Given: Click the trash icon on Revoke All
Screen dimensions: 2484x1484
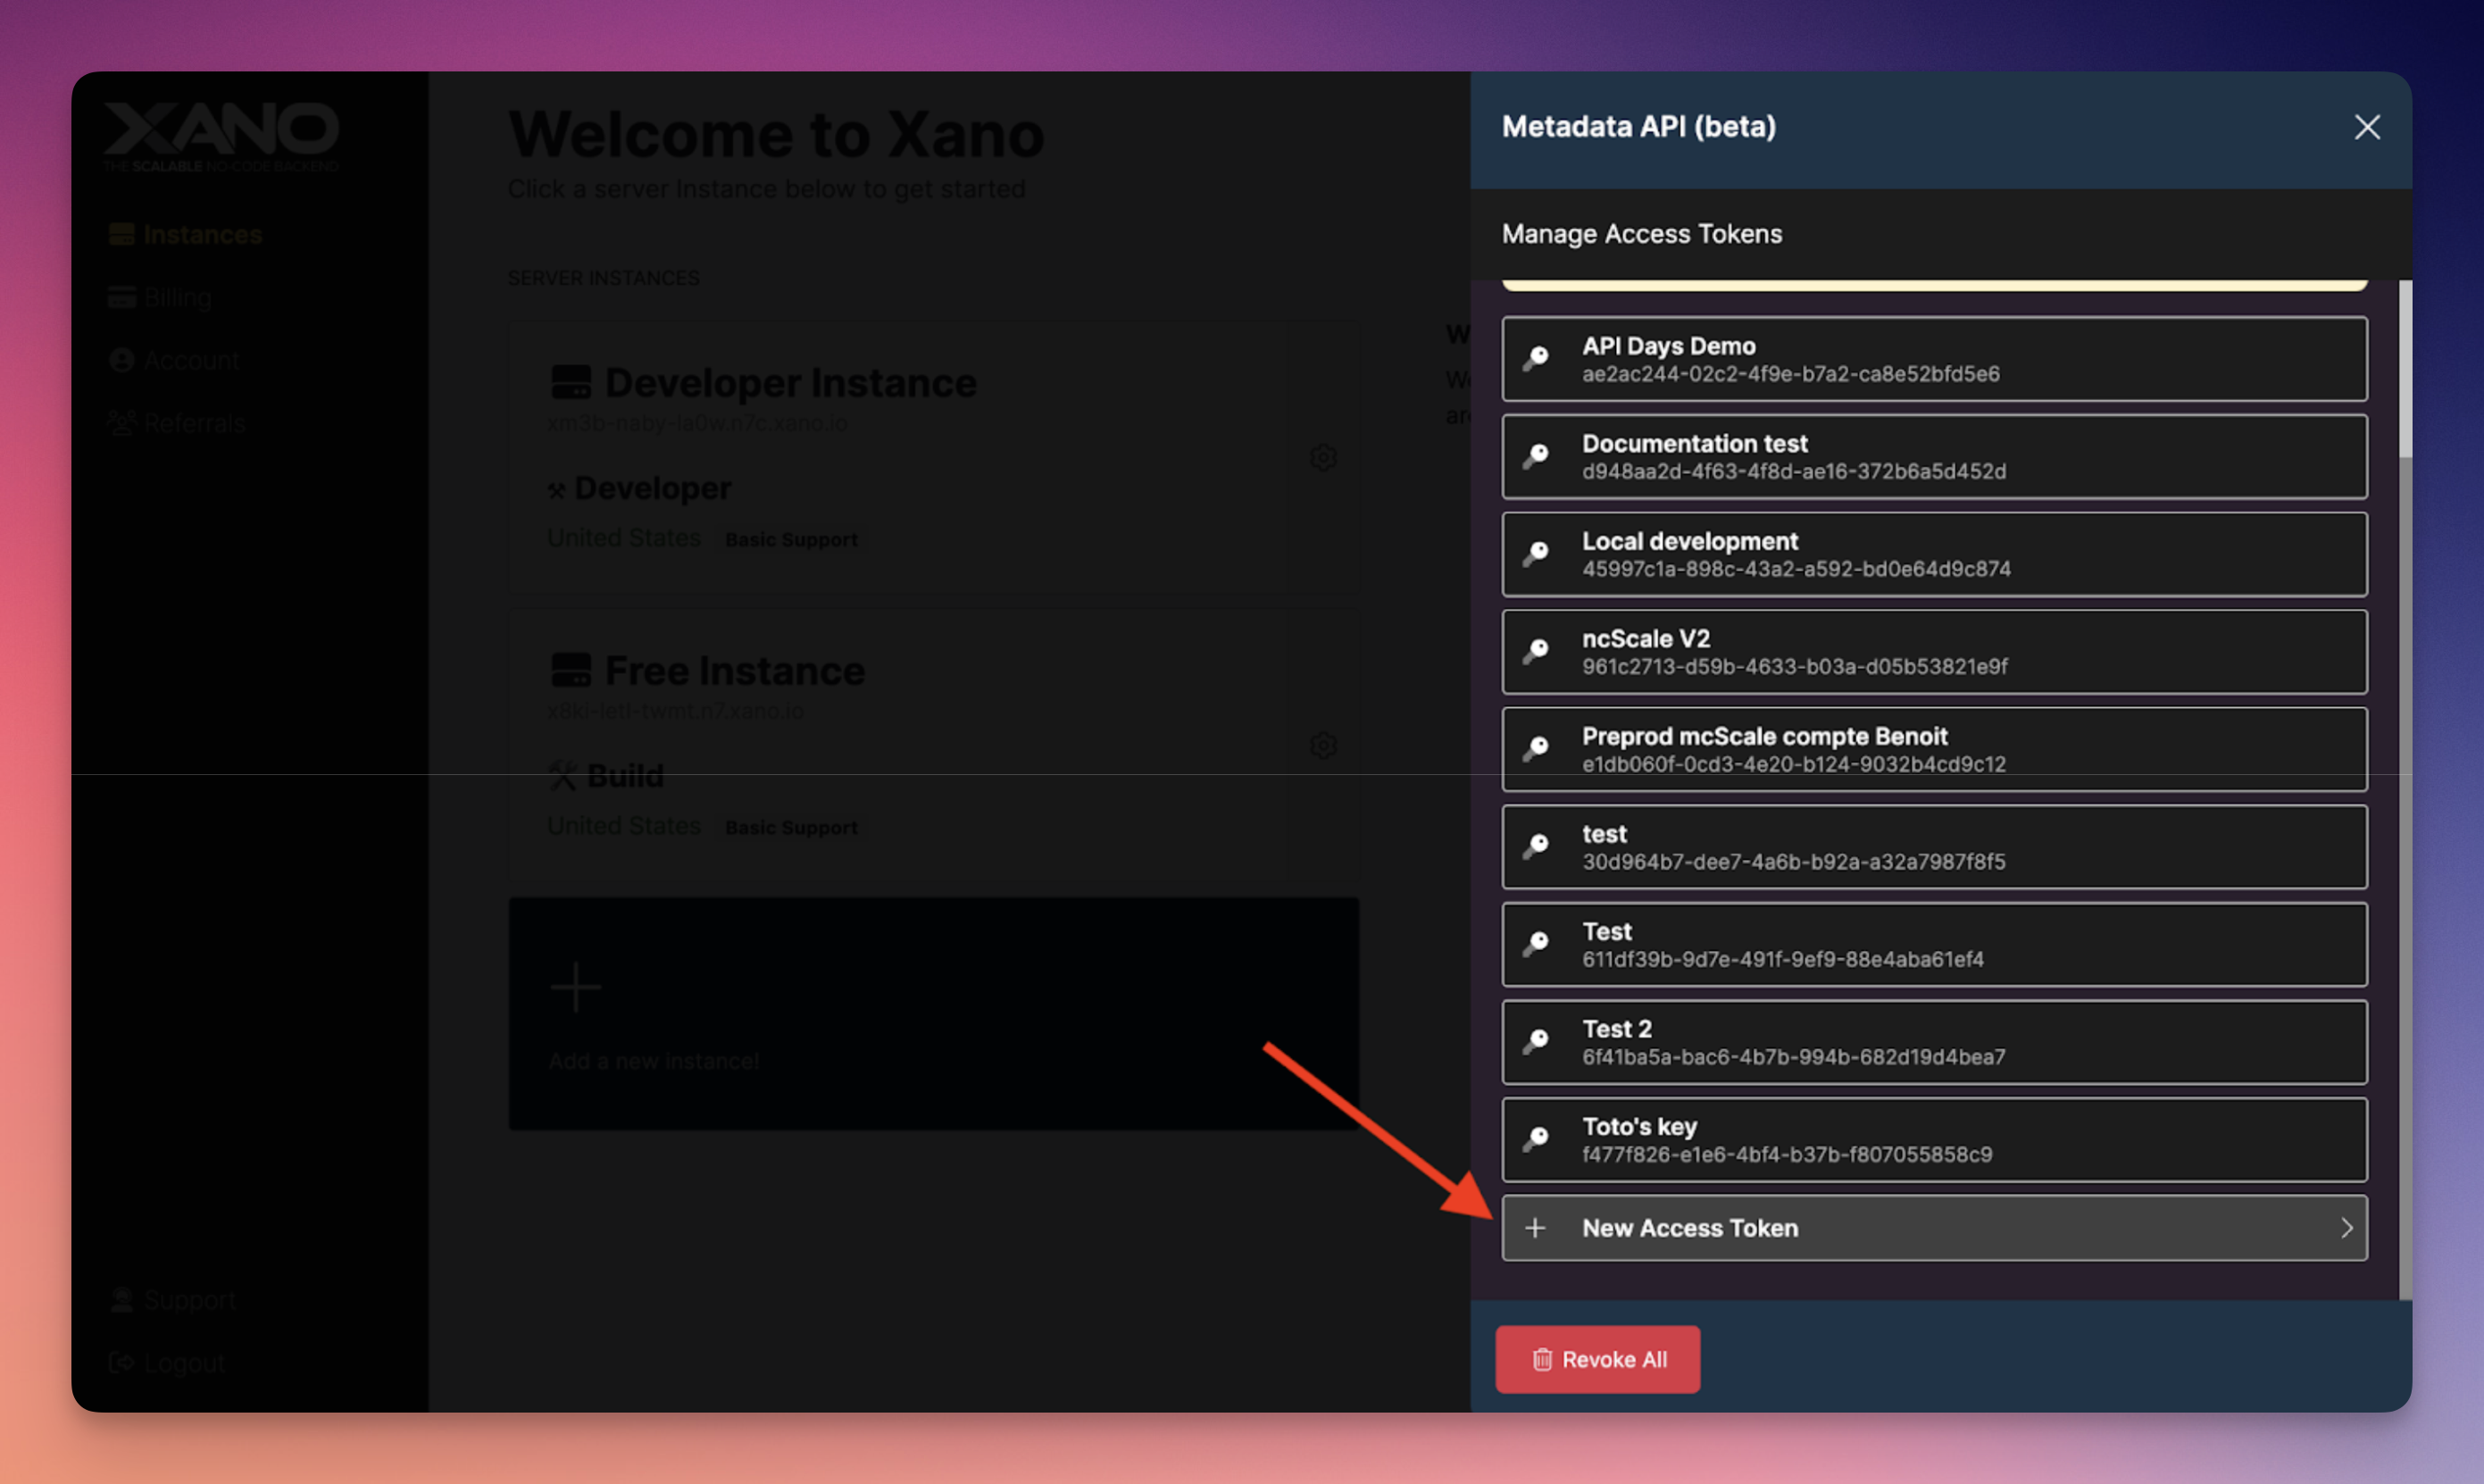Looking at the screenshot, I should pos(1542,1360).
